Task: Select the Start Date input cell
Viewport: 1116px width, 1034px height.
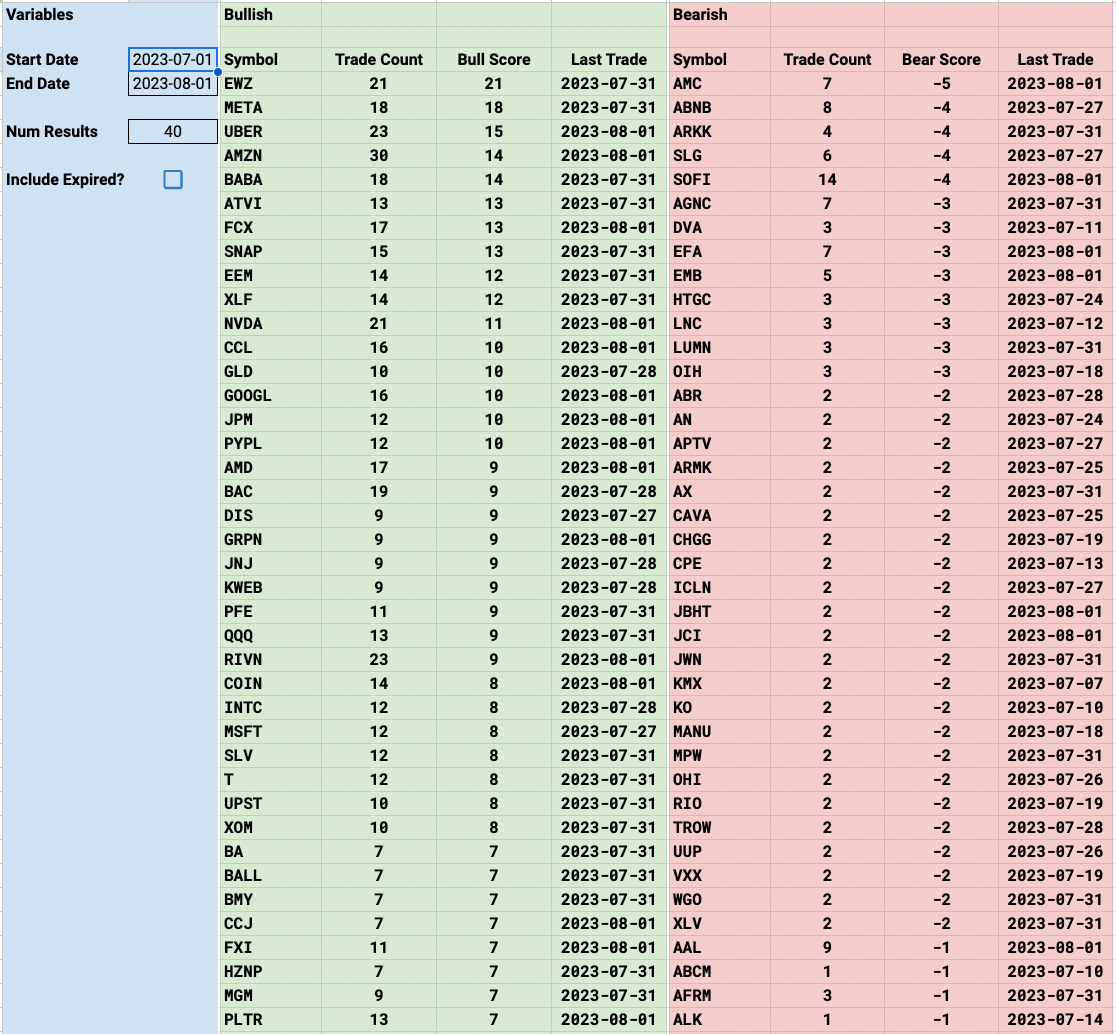Action: (173, 60)
